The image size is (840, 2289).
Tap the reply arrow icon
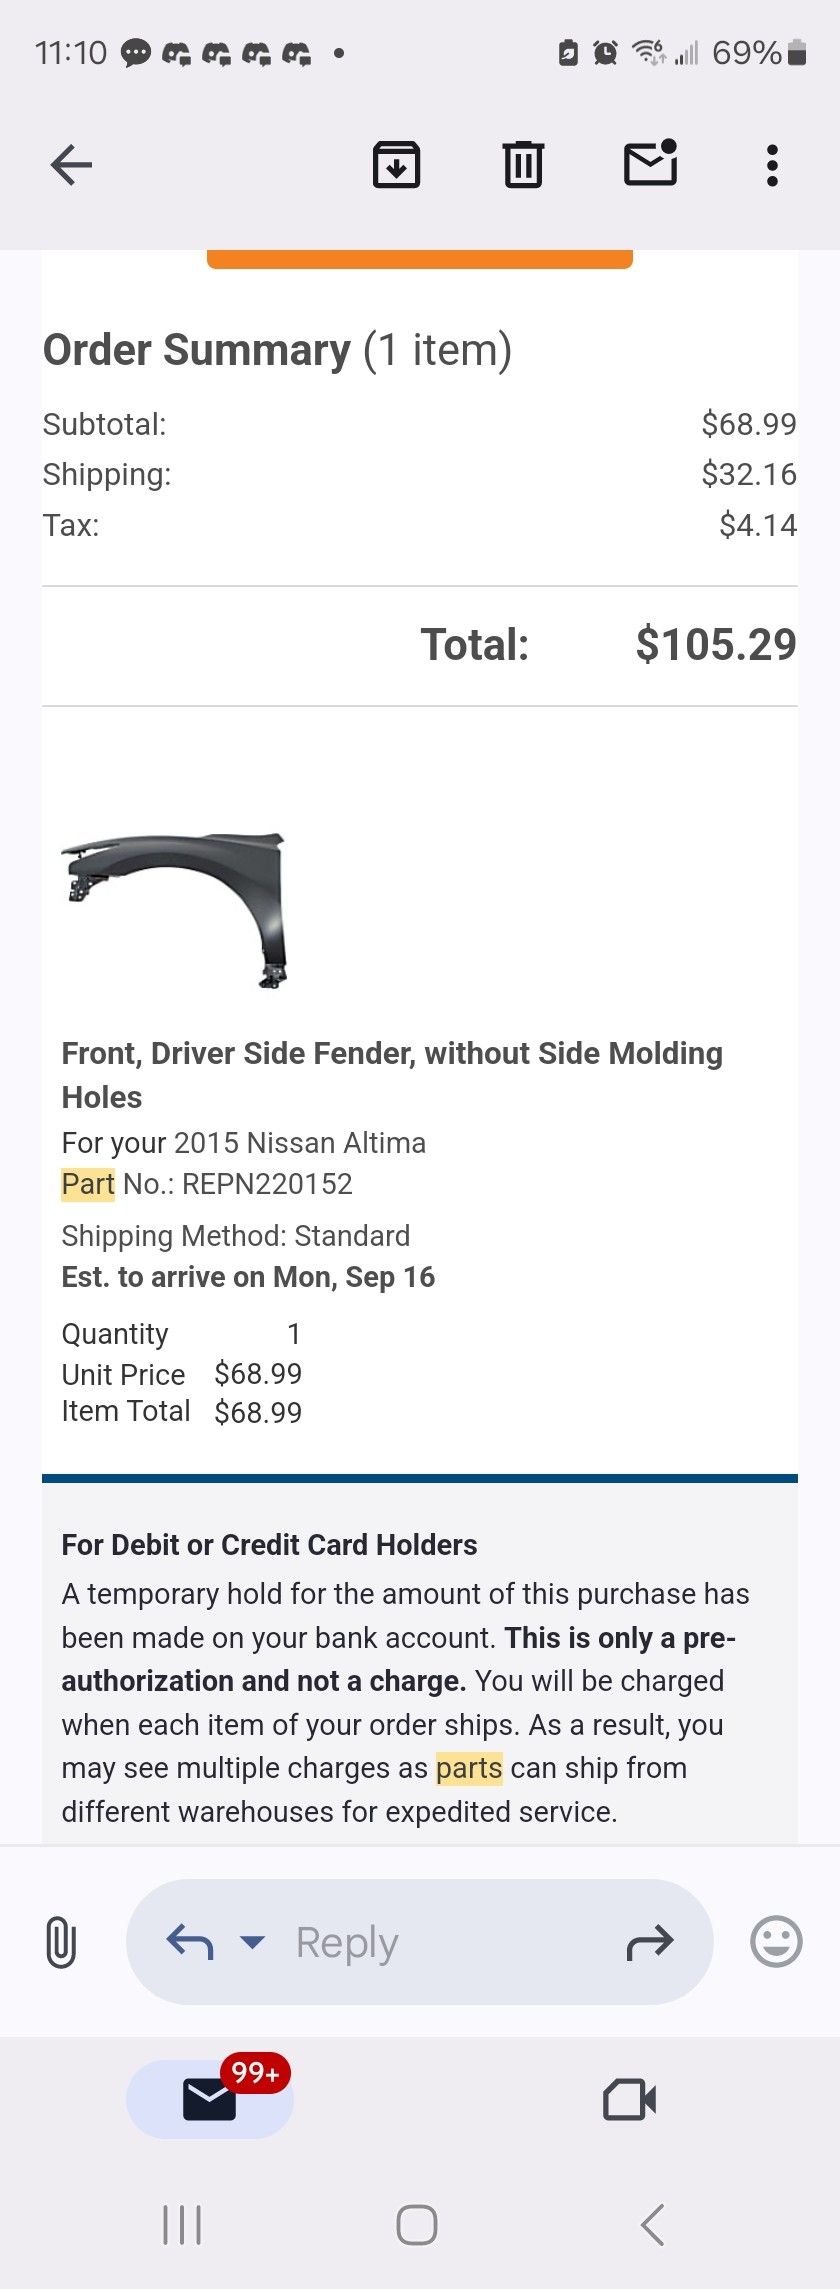(x=190, y=1942)
